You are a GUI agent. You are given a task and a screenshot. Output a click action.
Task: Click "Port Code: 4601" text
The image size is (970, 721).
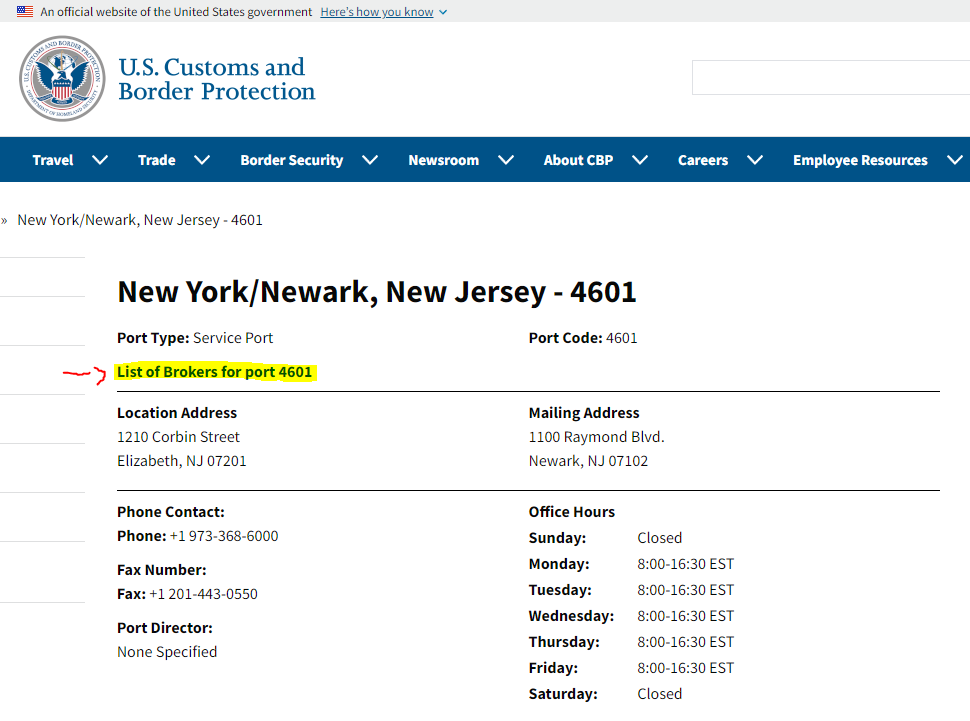[x=583, y=338]
